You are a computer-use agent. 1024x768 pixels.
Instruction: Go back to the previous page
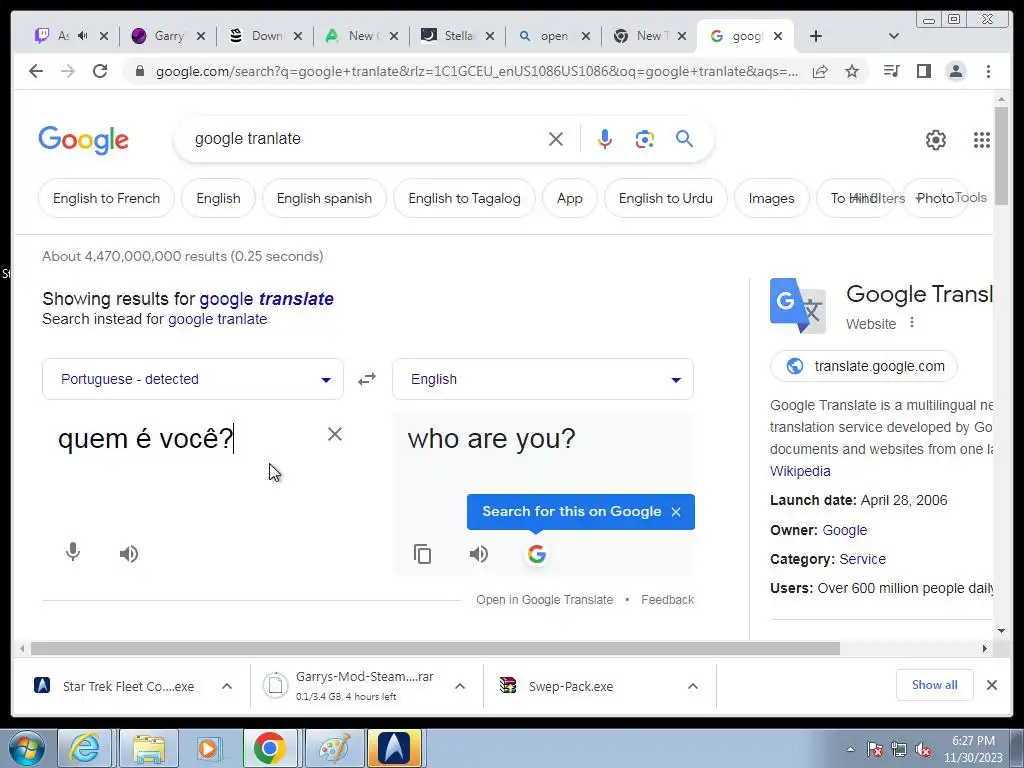tap(36, 71)
